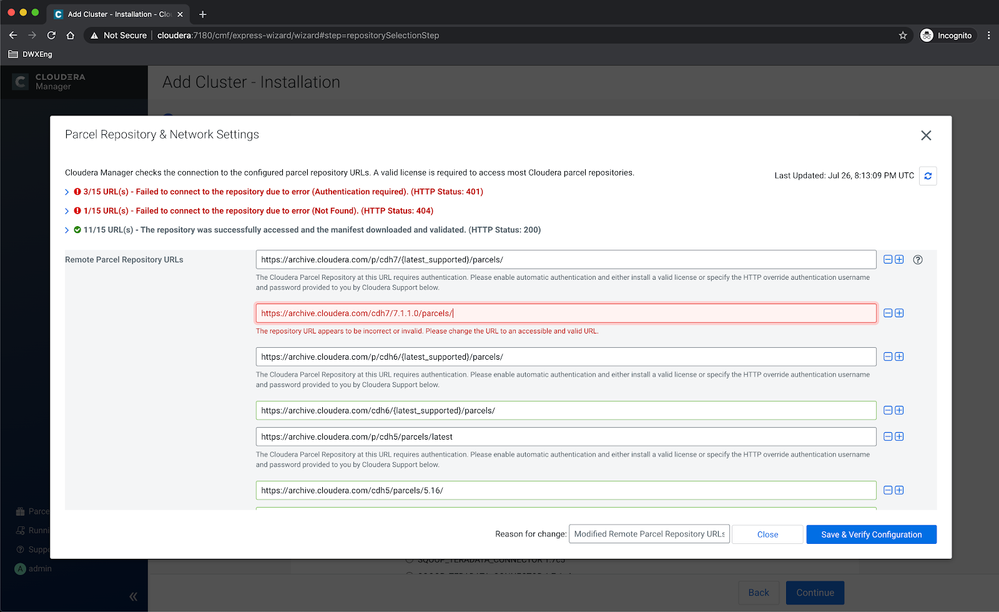Click the Close button in the dialog
Image resolution: width=999 pixels, height=612 pixels.
(767, 534)
